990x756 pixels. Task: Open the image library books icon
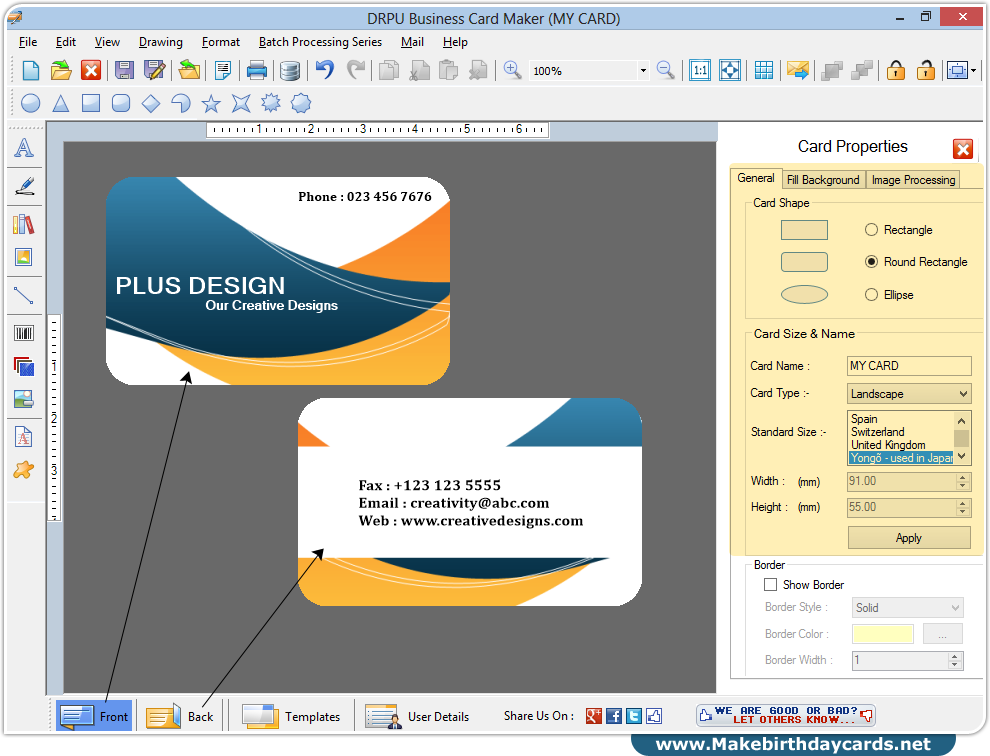click(24, 224)
